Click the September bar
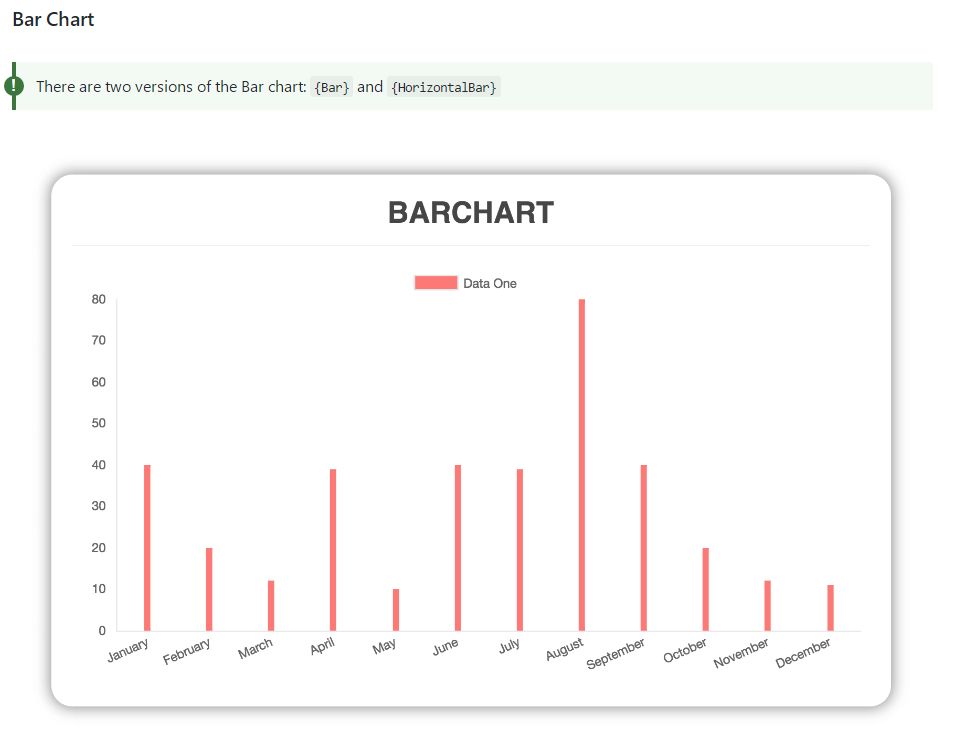 point(644,547)
